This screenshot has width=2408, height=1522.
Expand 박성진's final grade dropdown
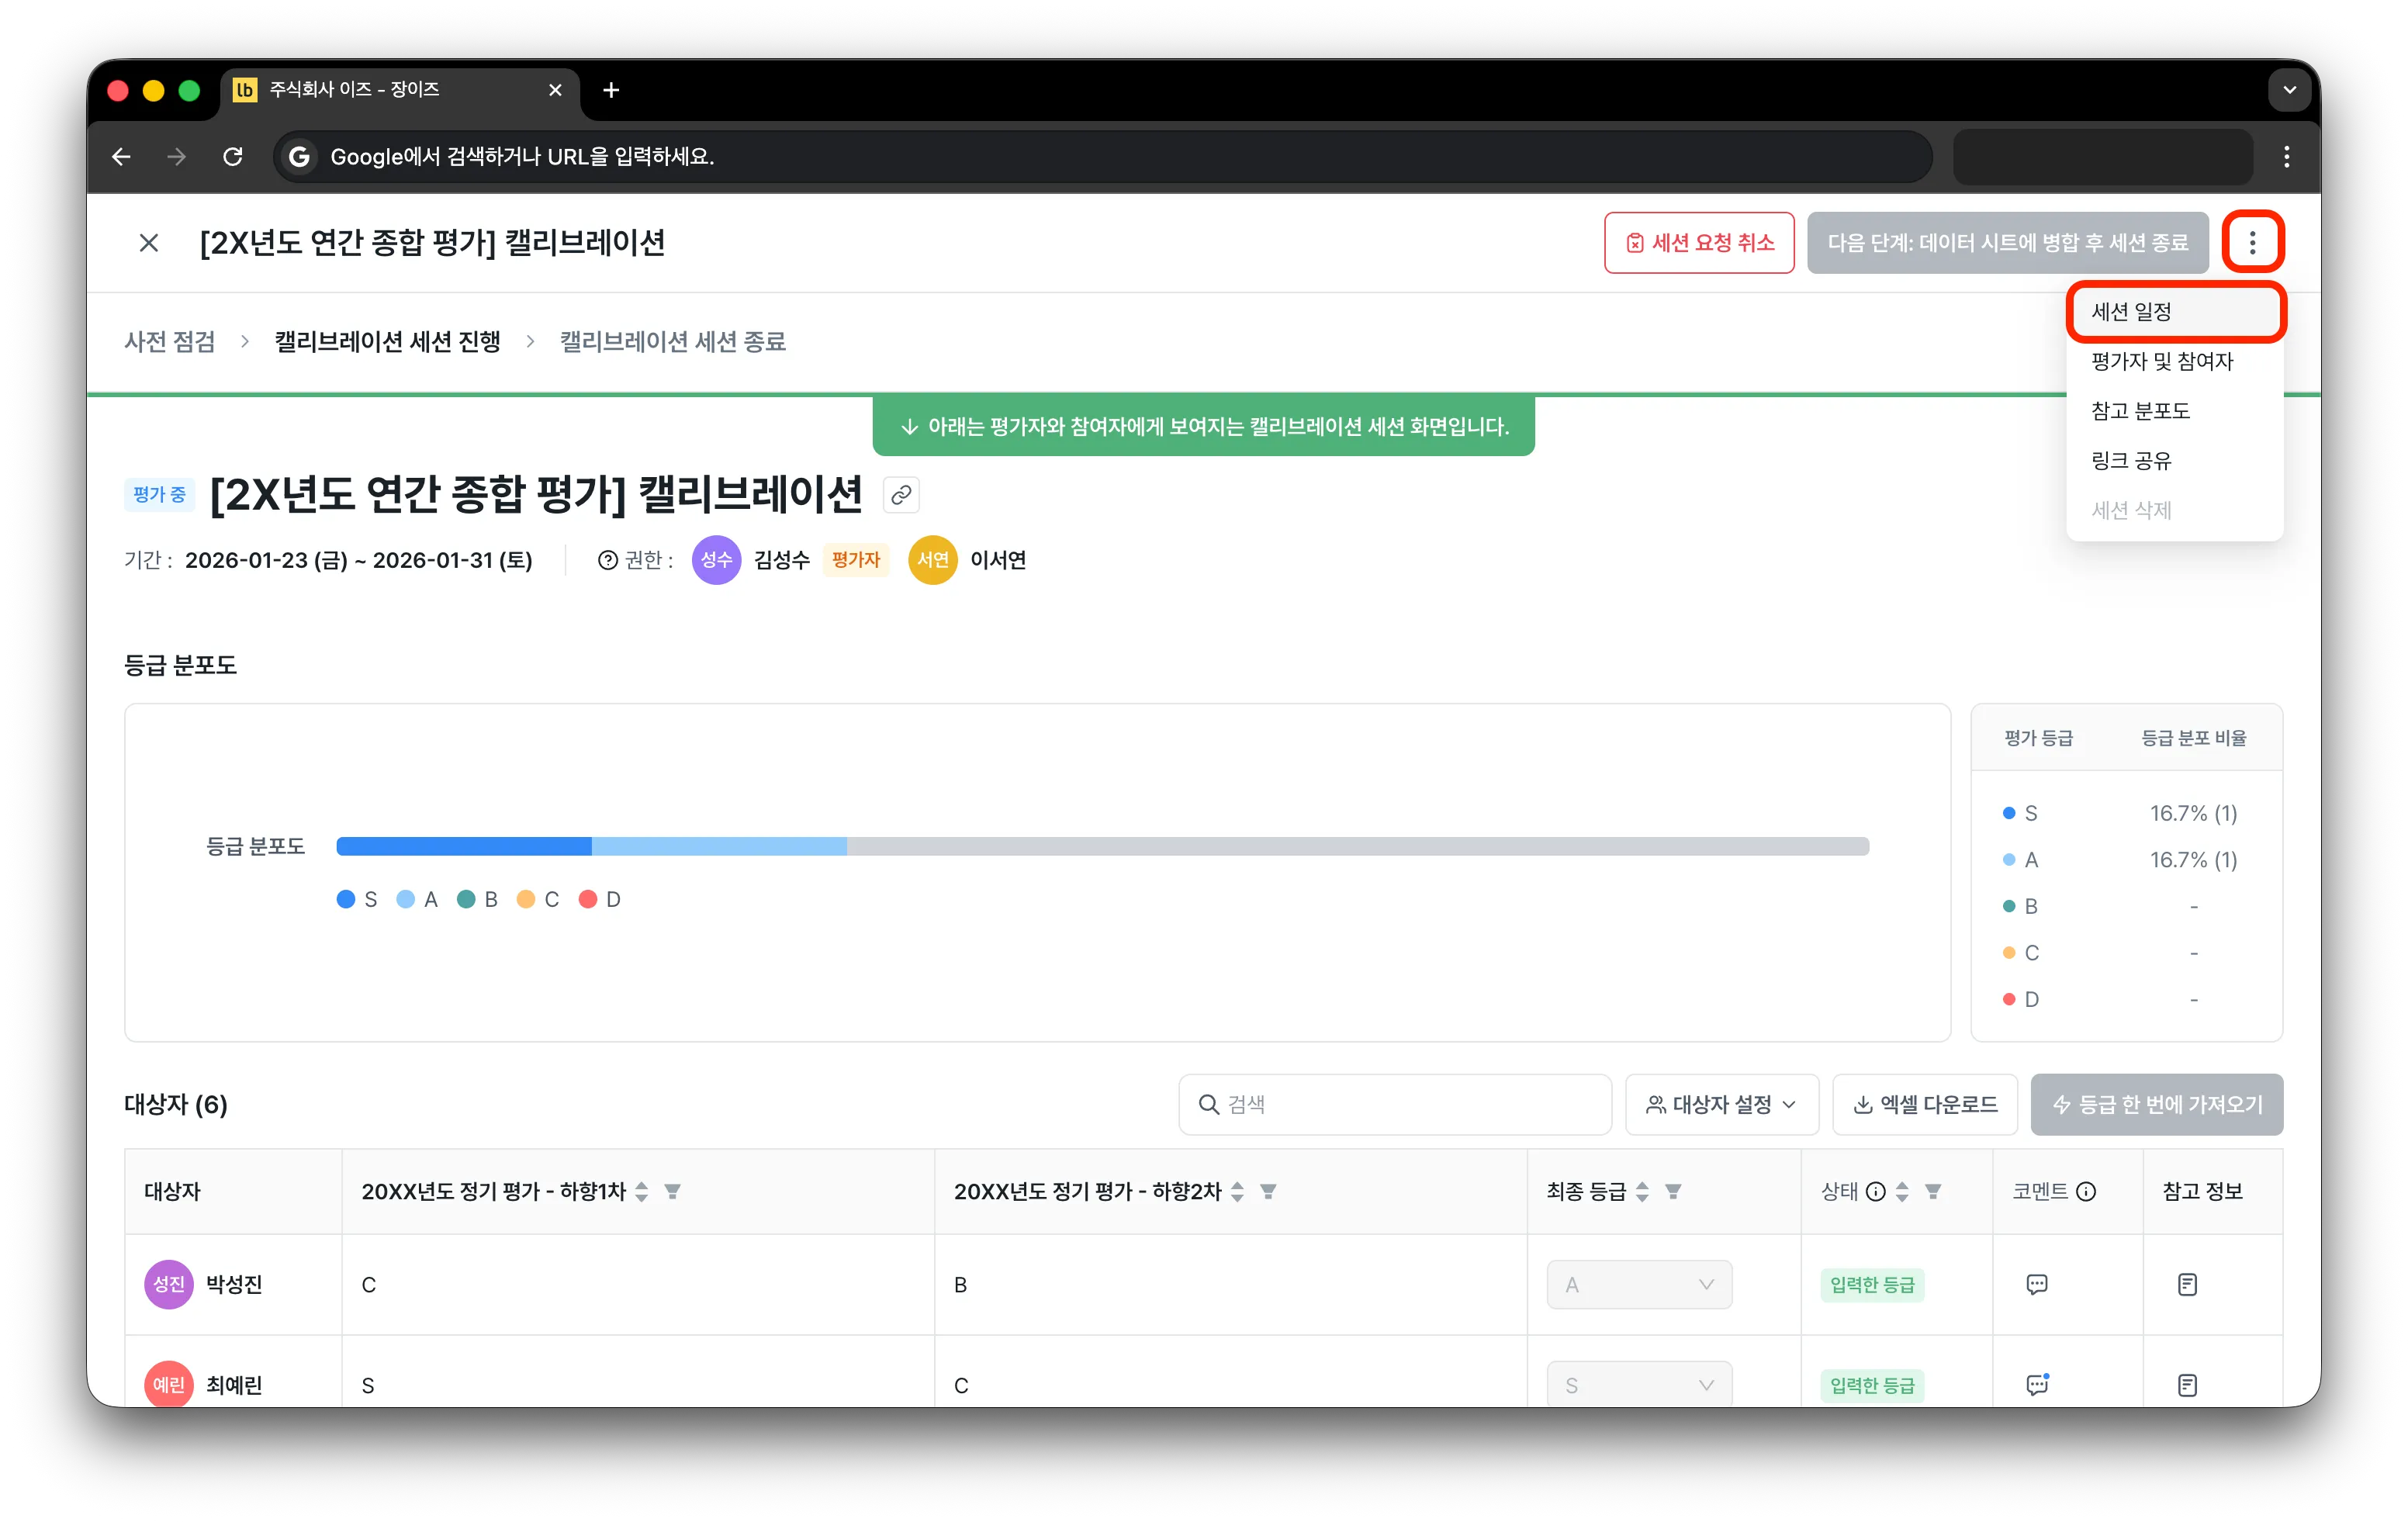[x=1639, y=1284]
